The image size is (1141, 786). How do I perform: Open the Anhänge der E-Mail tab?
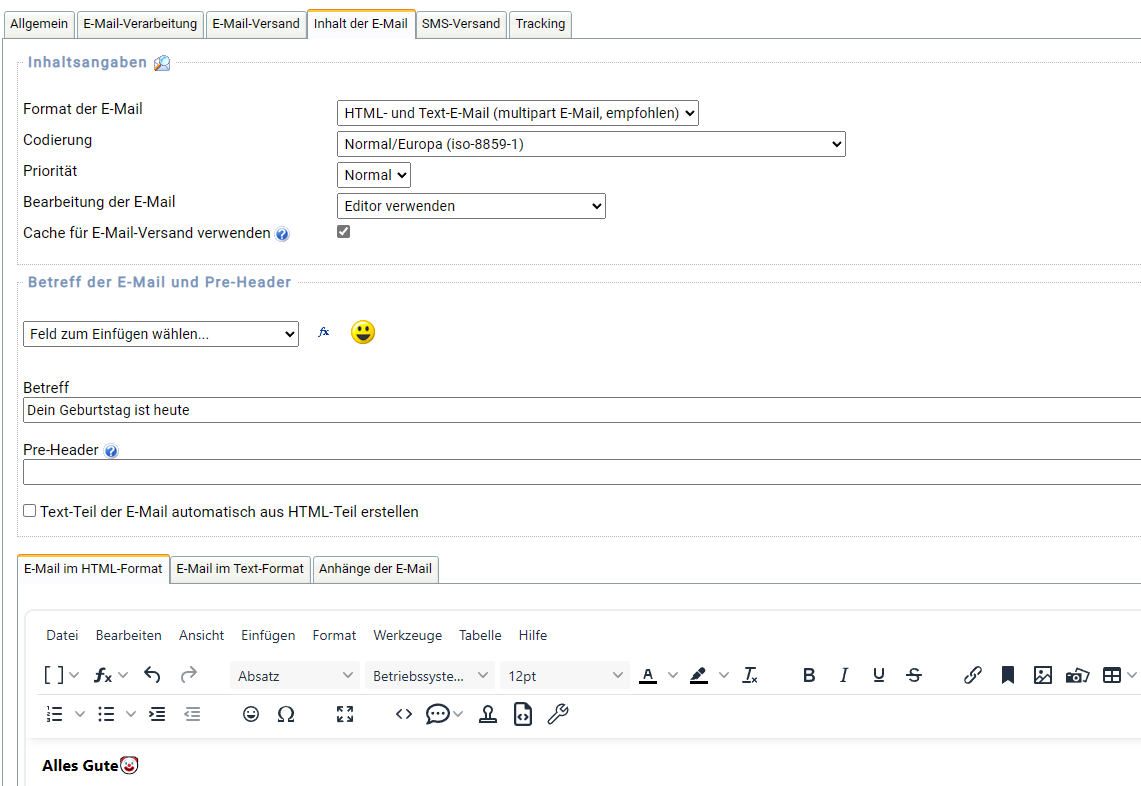[x=375, y=569]
